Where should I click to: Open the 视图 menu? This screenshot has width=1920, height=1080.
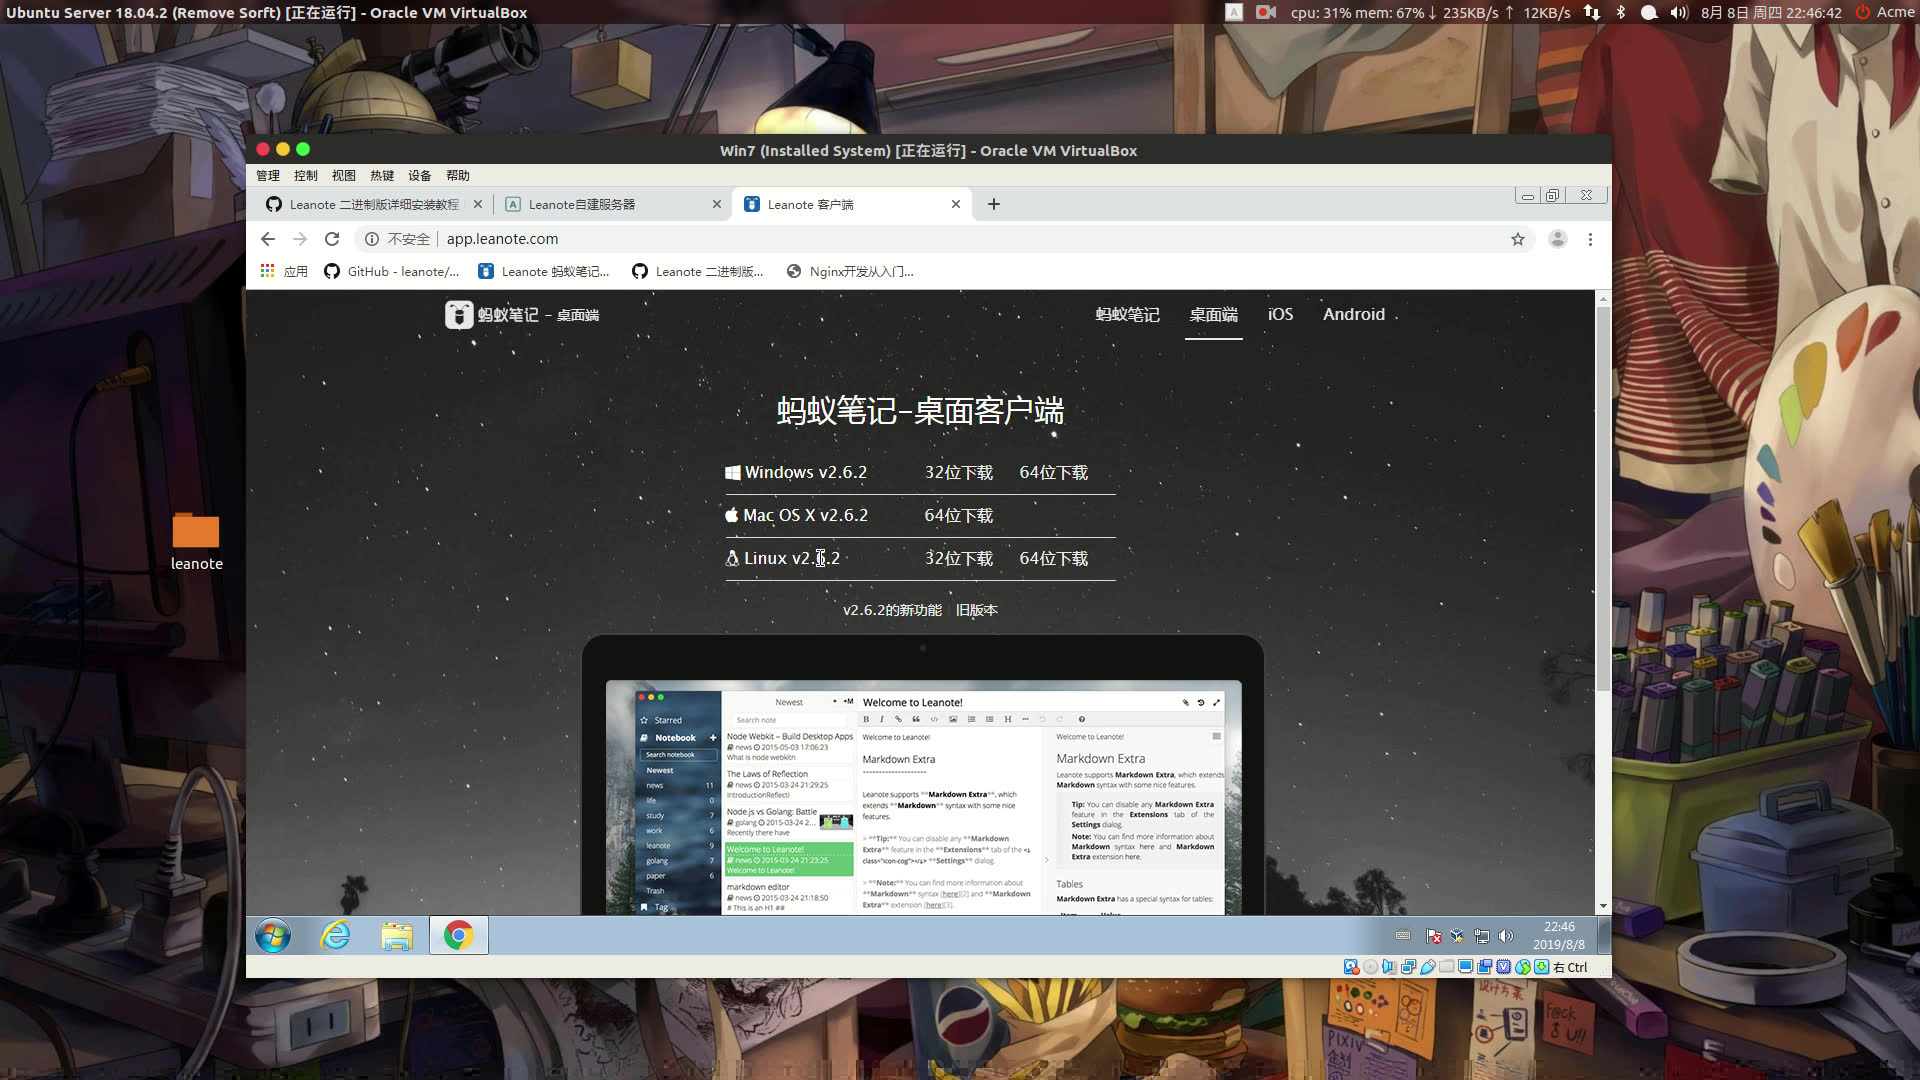pos(344,175)
